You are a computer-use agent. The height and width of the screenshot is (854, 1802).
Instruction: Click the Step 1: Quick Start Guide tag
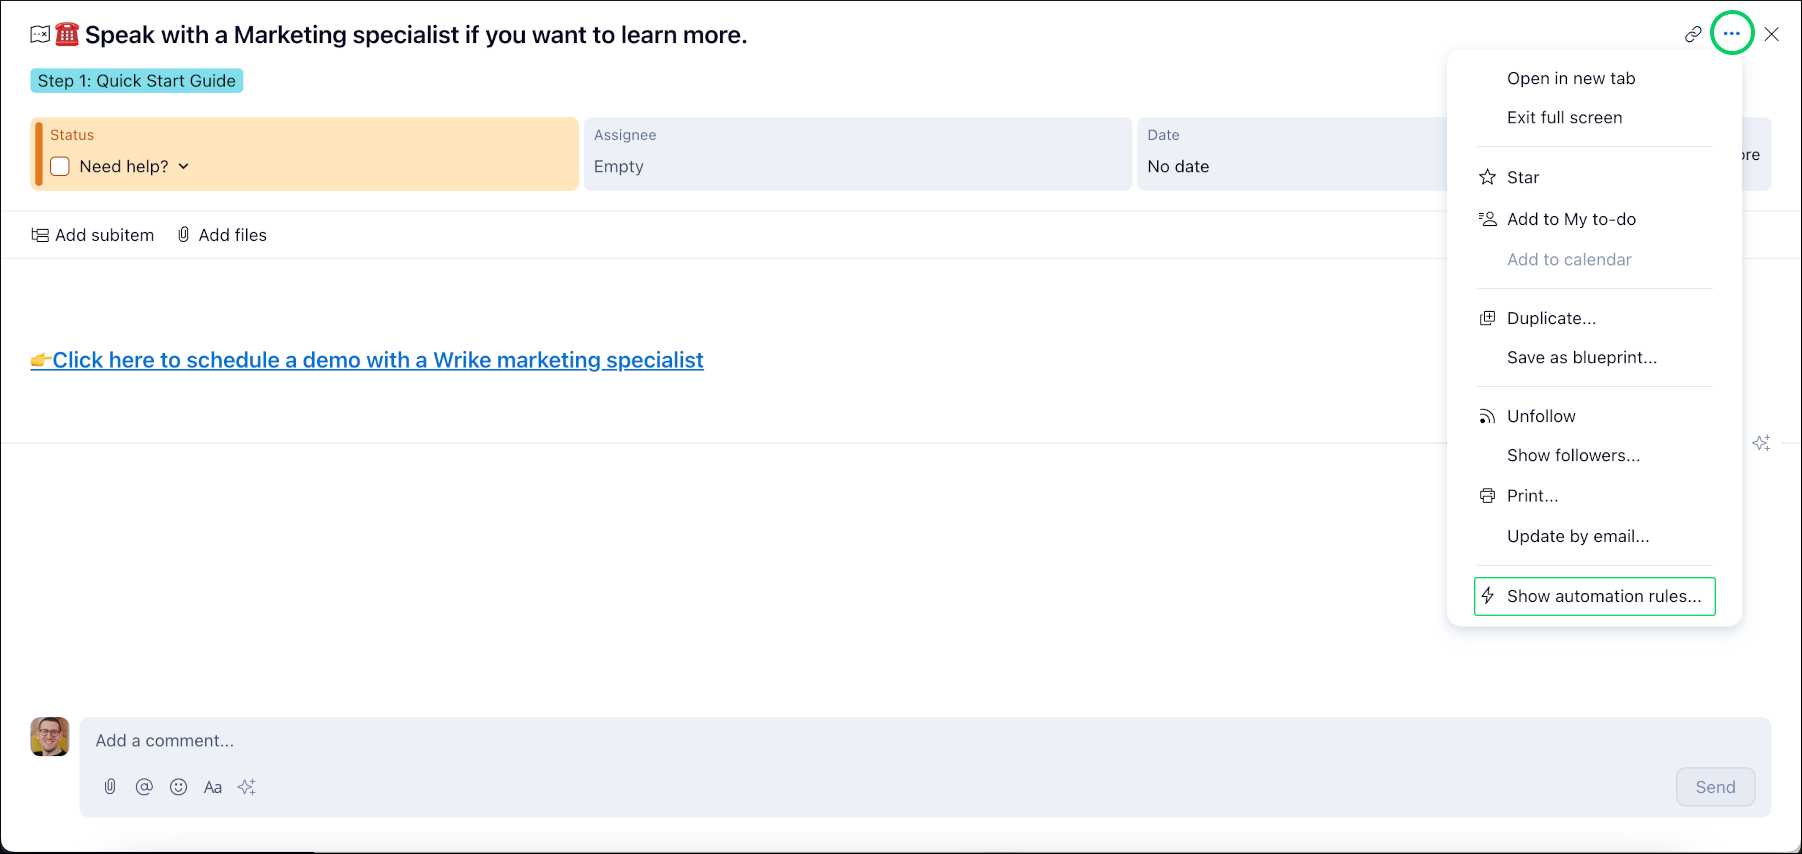(x=137, y=81)
